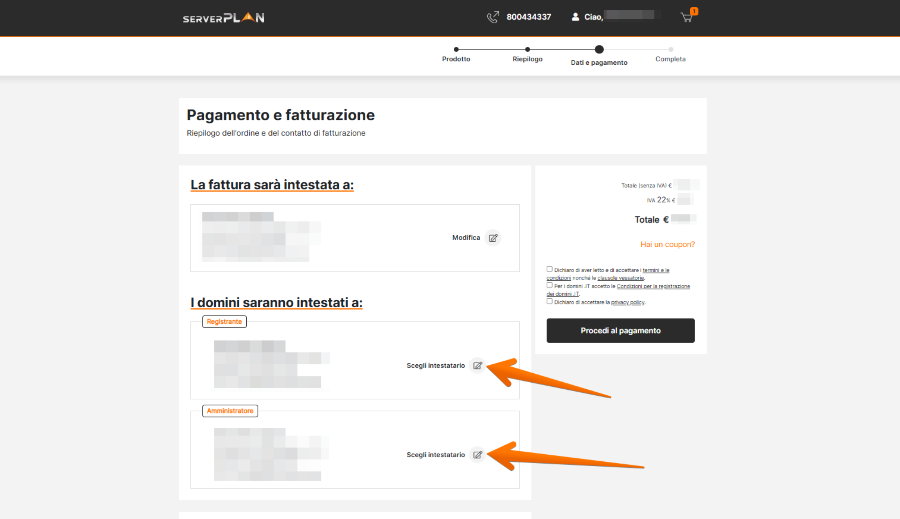
Task: Tick the .IT domain conditions checkbox
Action: click(x=550, y=285)
